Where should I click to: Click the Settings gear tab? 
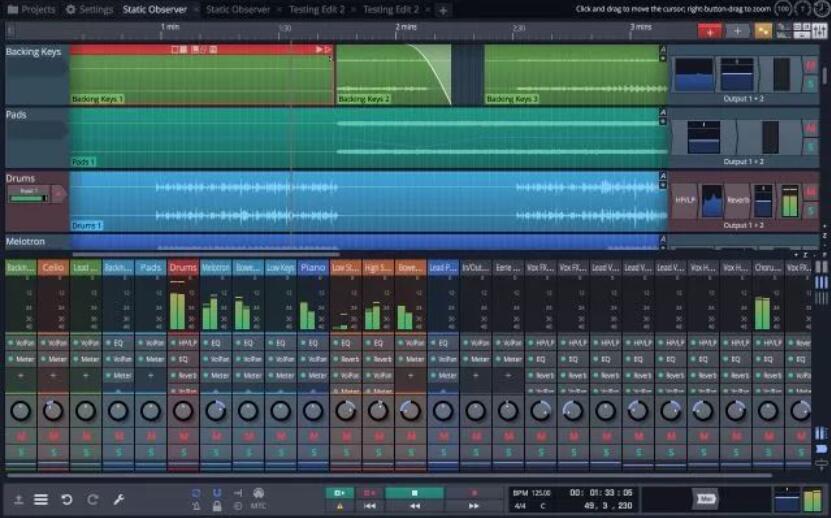click(x=89, y=9)
